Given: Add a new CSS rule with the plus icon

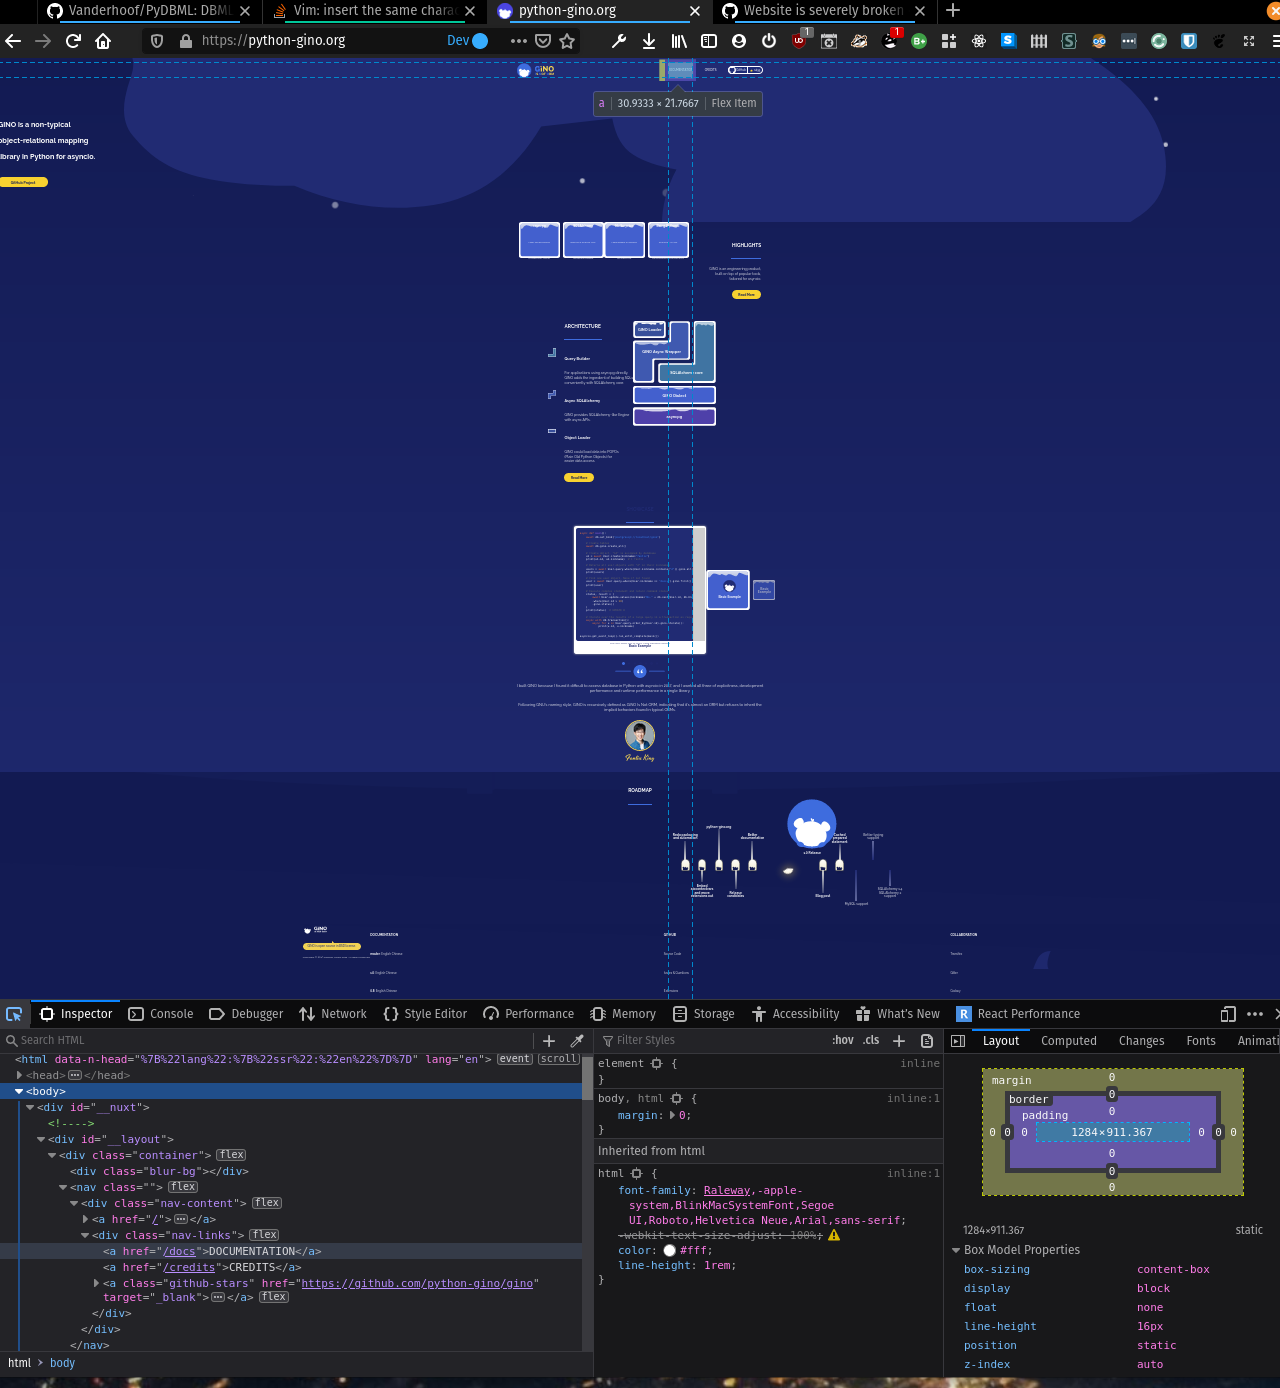Looking at the screenshot, I should 899,1041.
